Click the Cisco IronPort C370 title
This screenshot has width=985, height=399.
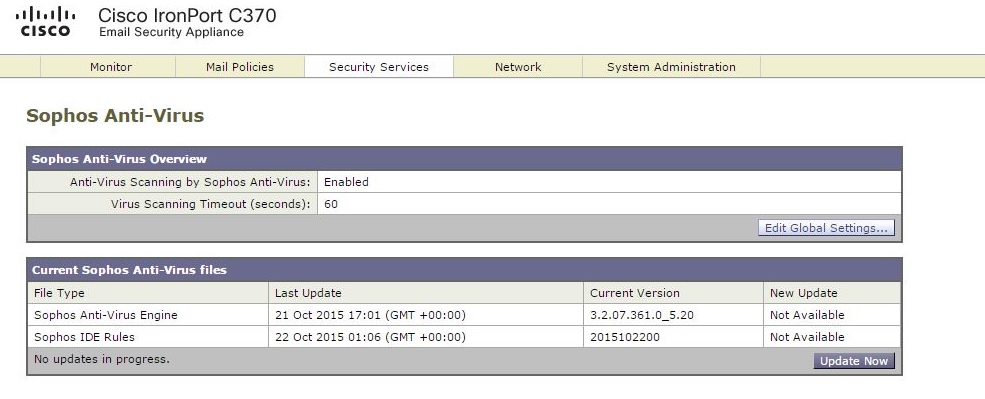pos(187,15)
